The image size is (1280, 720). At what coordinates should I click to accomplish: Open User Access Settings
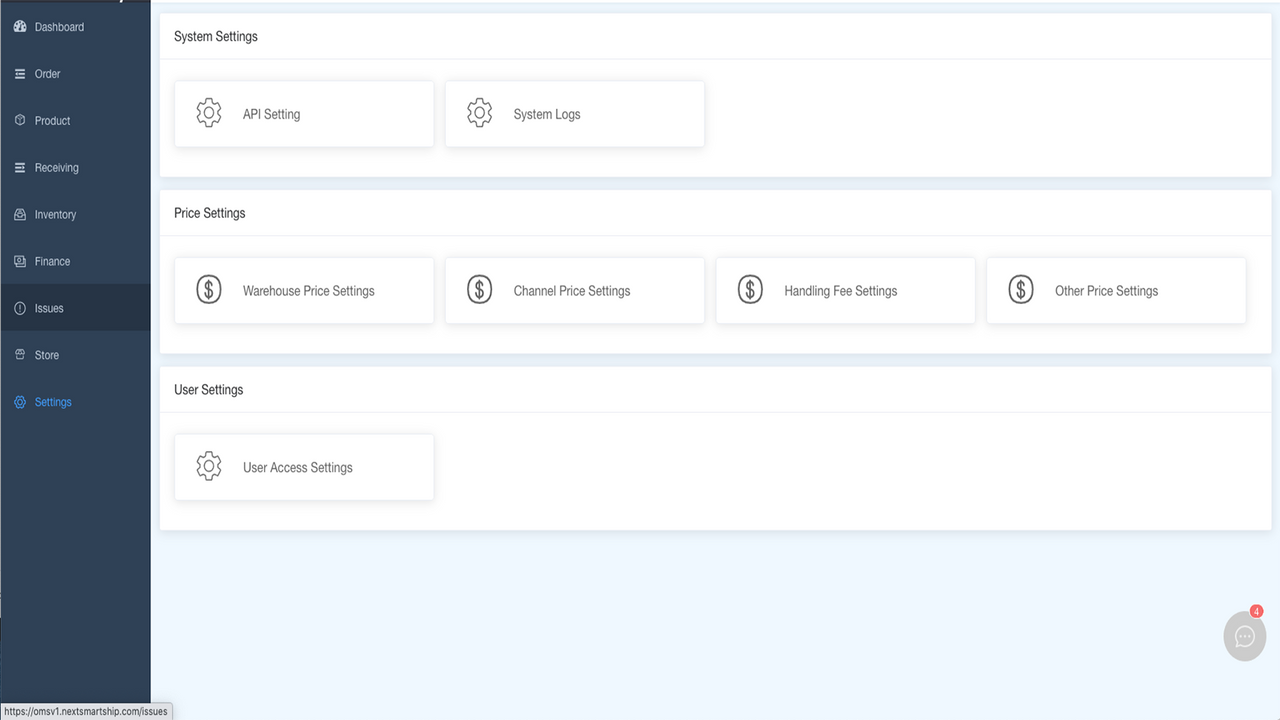click(x=303, y=466)
